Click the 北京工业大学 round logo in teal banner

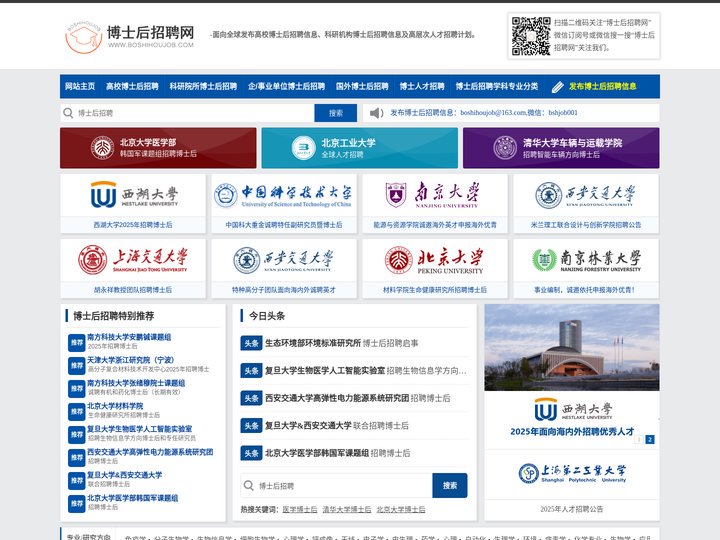coord(304,148)
